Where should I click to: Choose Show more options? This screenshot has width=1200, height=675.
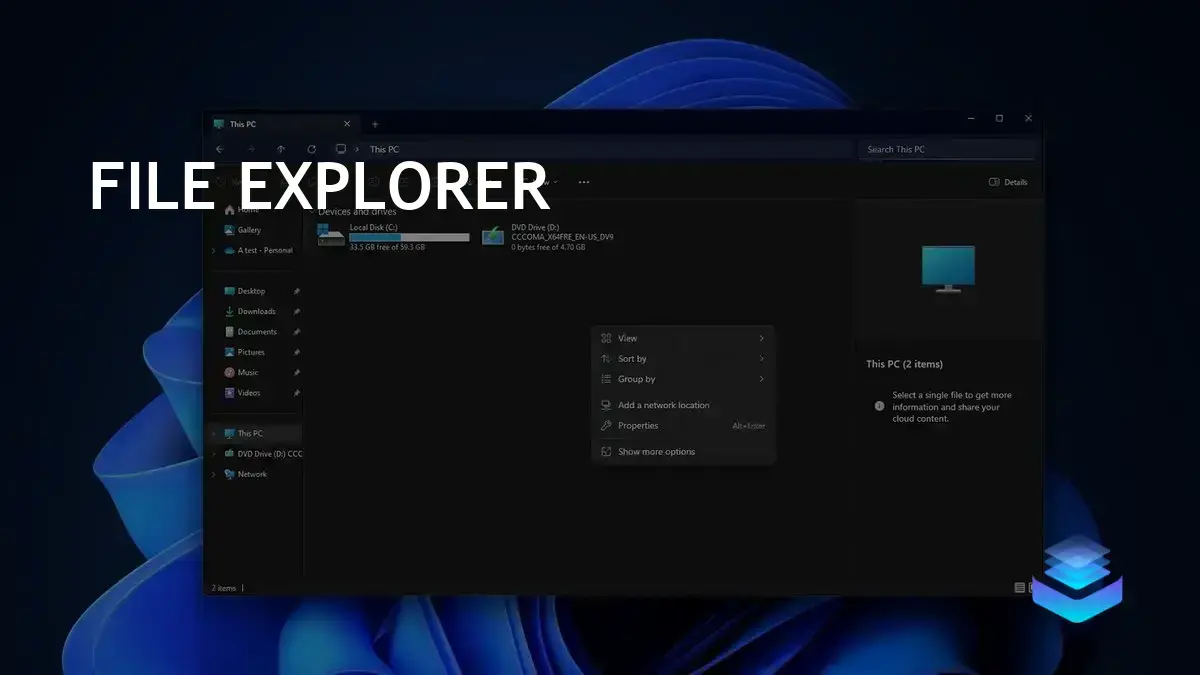(683, 452)
